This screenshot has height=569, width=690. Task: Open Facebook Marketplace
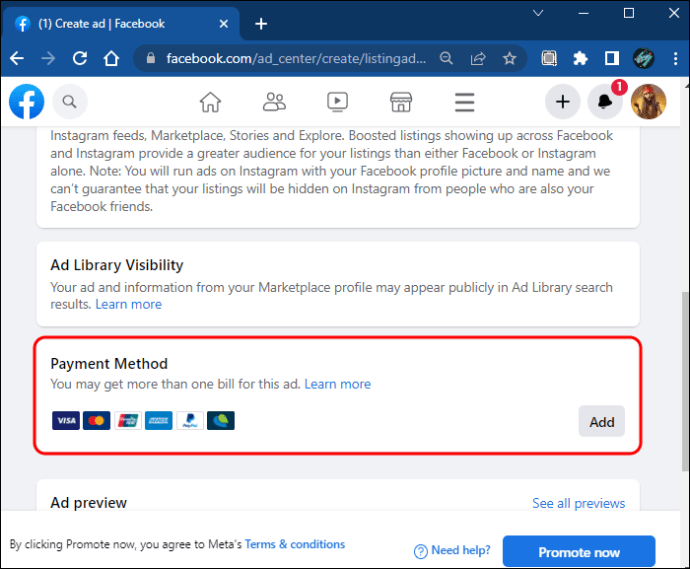401,102
